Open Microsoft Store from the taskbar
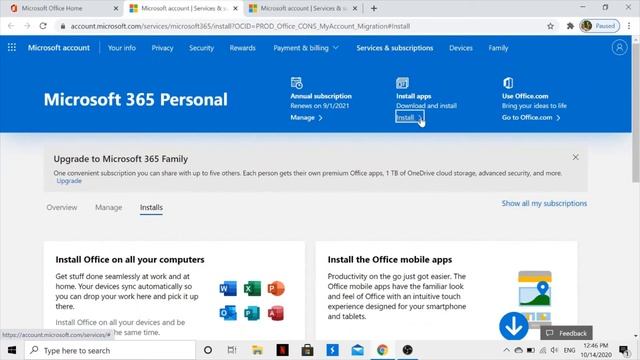Screen dimensions: 640x360 coord(307,350)
